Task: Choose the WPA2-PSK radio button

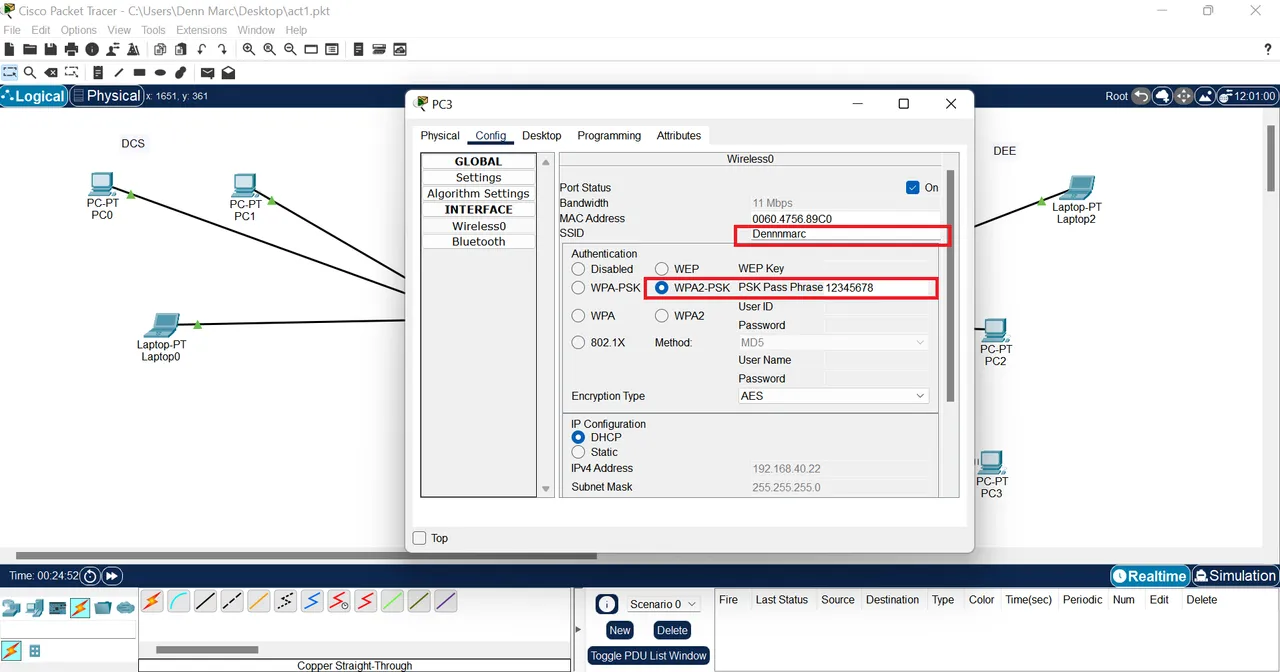Action: tap(662, 288)
